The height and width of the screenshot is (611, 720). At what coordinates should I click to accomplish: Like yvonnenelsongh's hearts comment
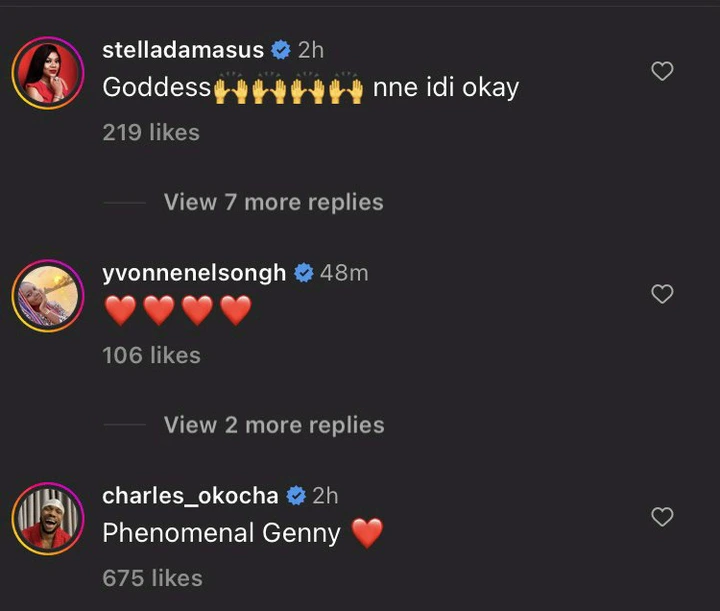(662, 294)
